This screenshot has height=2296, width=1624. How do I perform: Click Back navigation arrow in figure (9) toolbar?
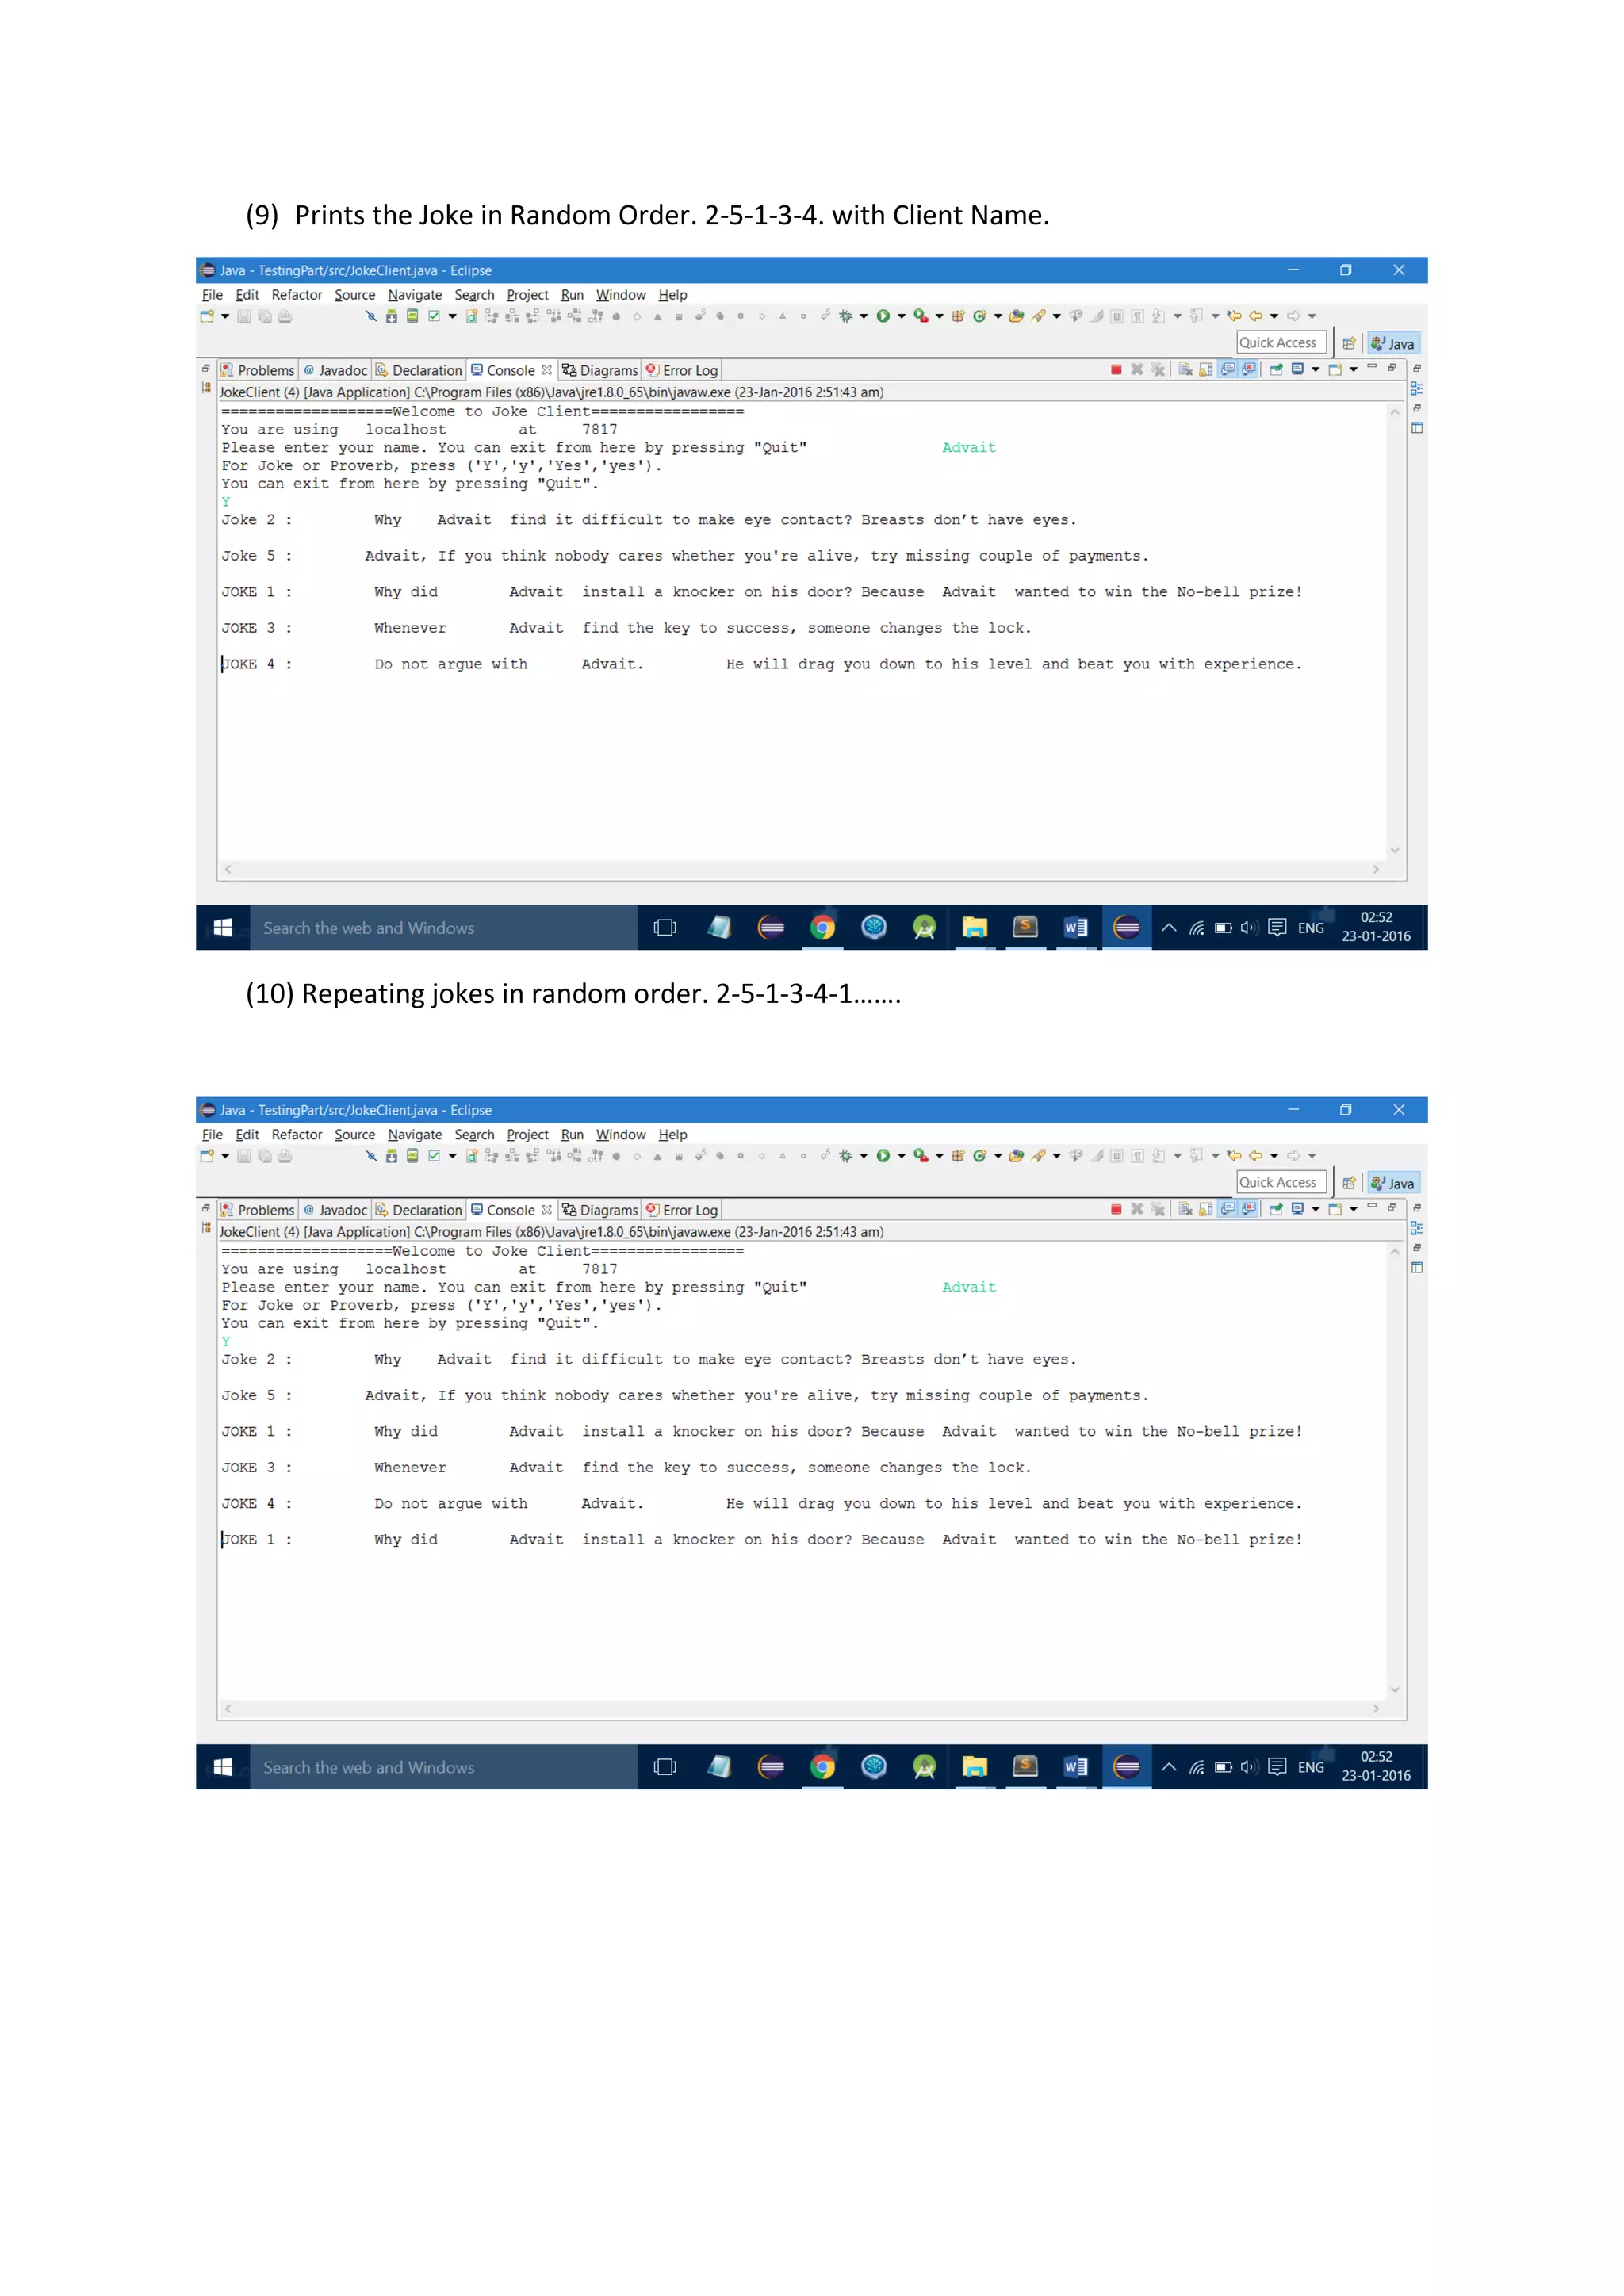pos(1256,316)
